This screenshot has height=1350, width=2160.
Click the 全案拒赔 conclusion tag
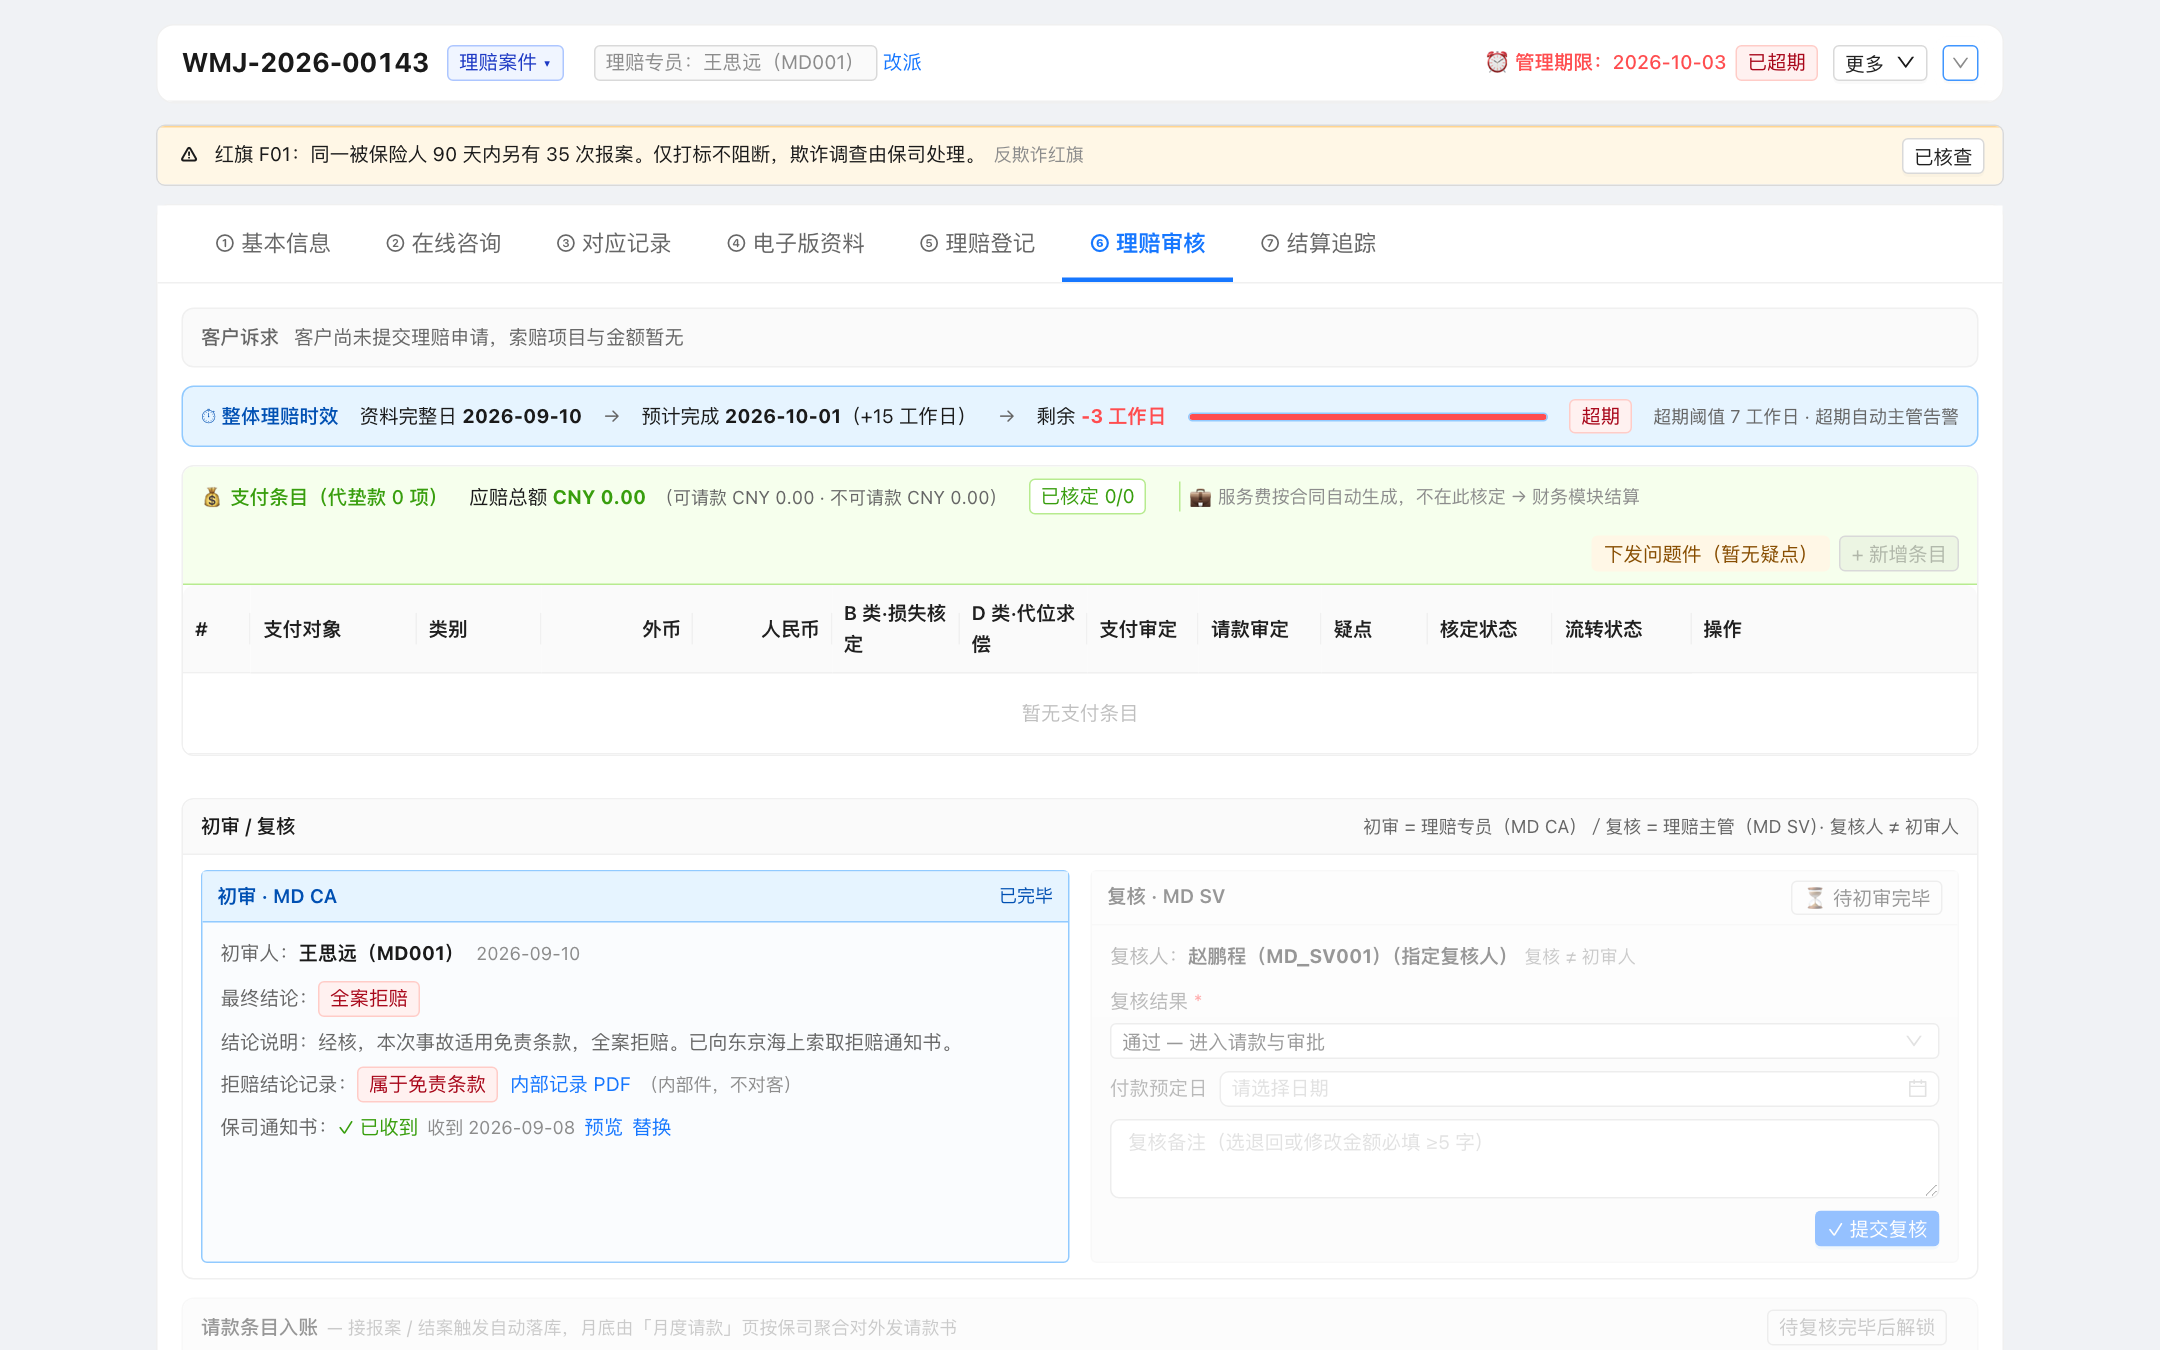coord(369,998)
